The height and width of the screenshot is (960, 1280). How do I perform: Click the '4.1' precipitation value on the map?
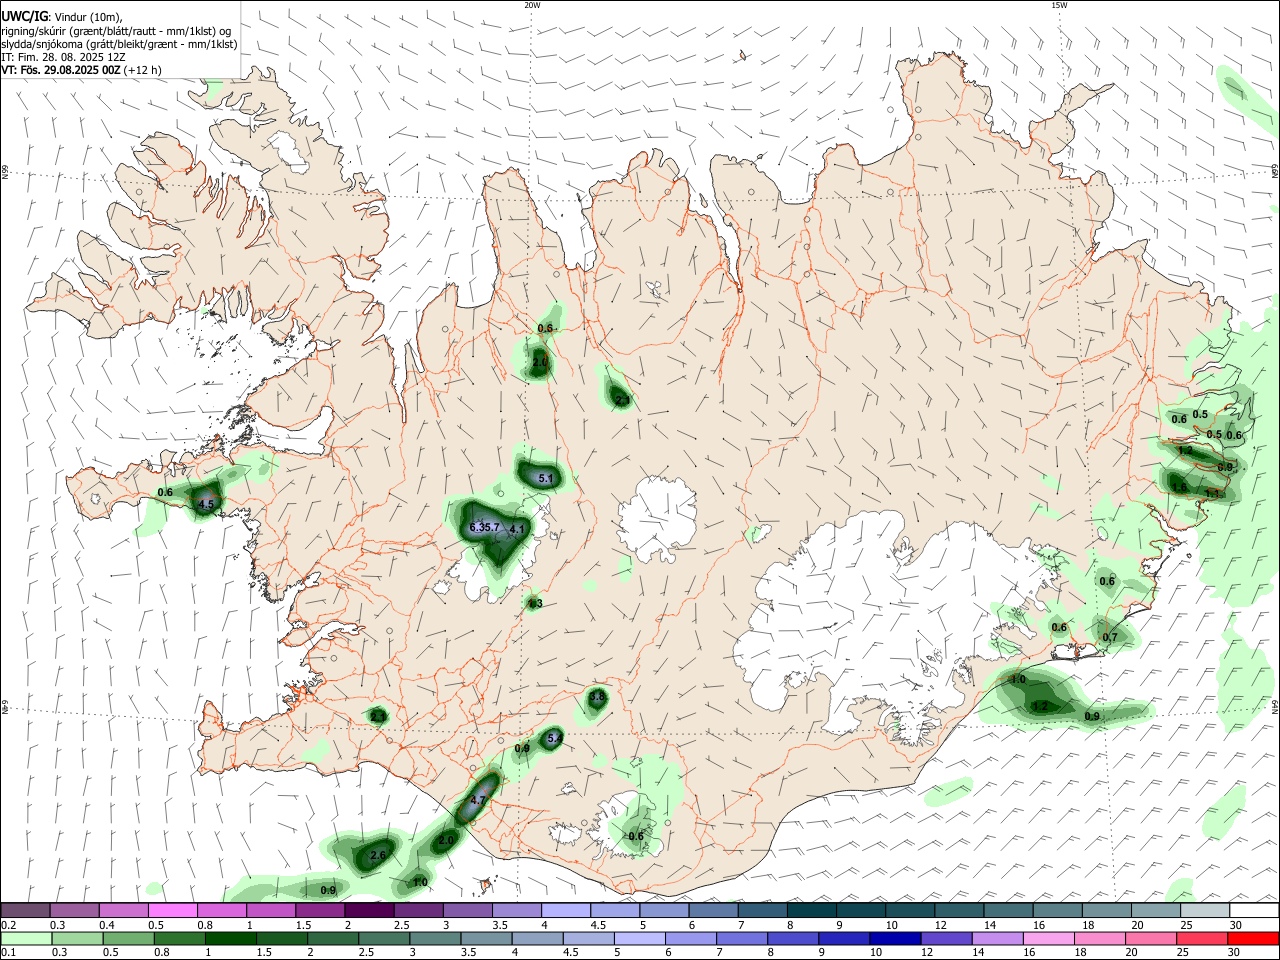tap(517, 529)
